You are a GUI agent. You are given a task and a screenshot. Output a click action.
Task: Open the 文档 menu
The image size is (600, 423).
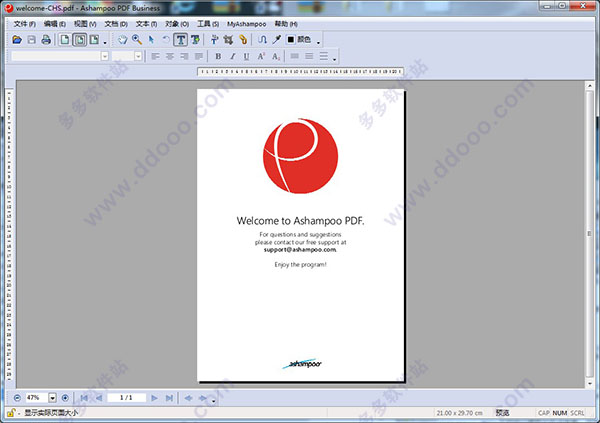(116, 24)
